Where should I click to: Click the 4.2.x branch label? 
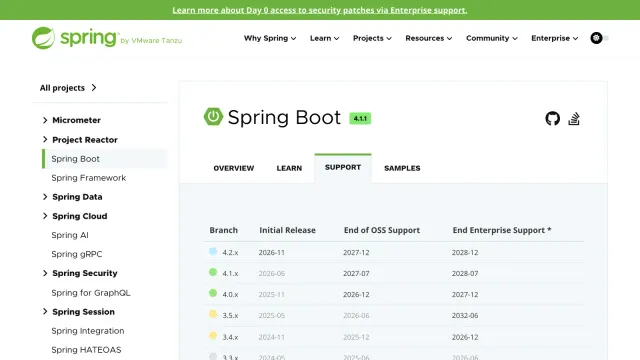[x=230, y=253]
